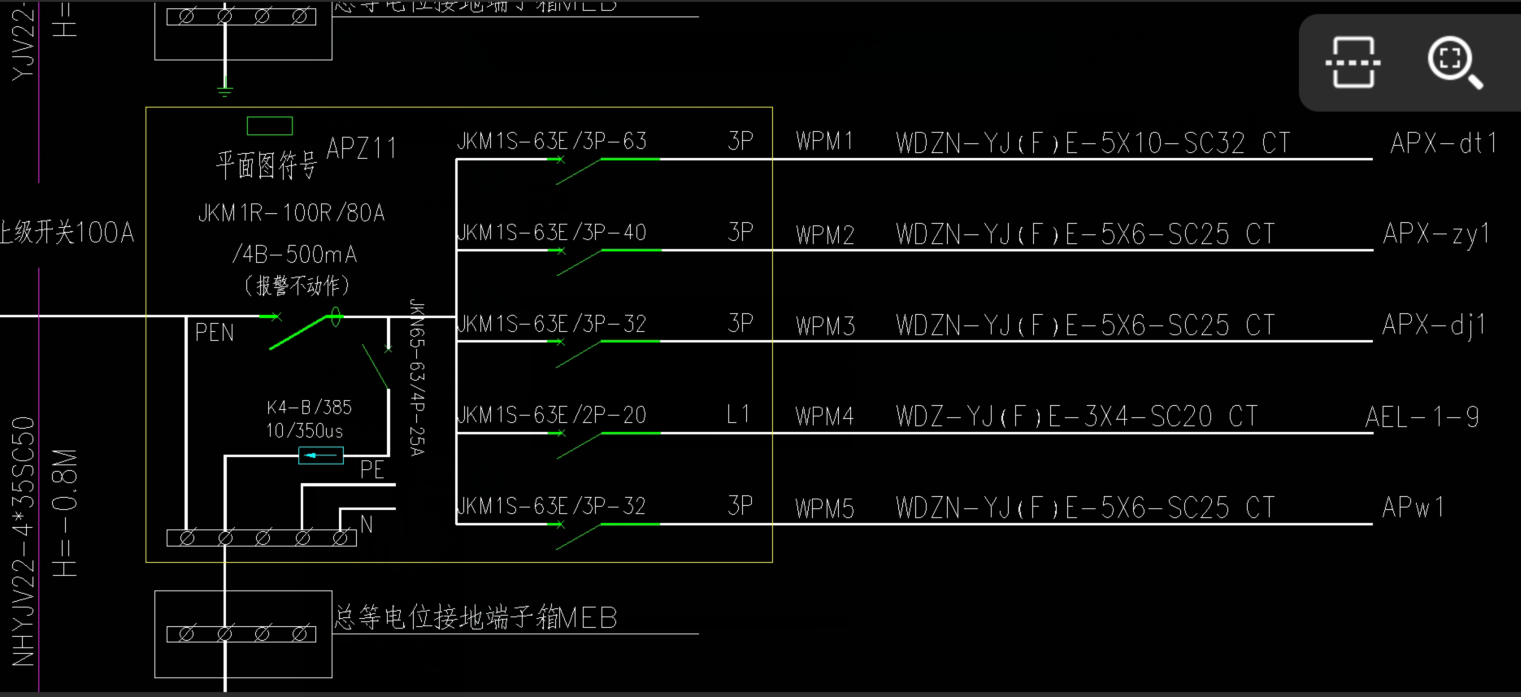Click the WDZN-YJ(F)E-5X10-SC32 CT cable text
1521x697 pixels.
[1092, 143]
